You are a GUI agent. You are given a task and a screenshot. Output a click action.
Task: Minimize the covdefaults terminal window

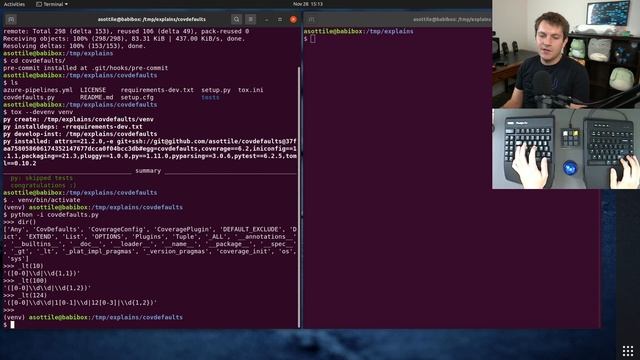(x=267, y=19)
